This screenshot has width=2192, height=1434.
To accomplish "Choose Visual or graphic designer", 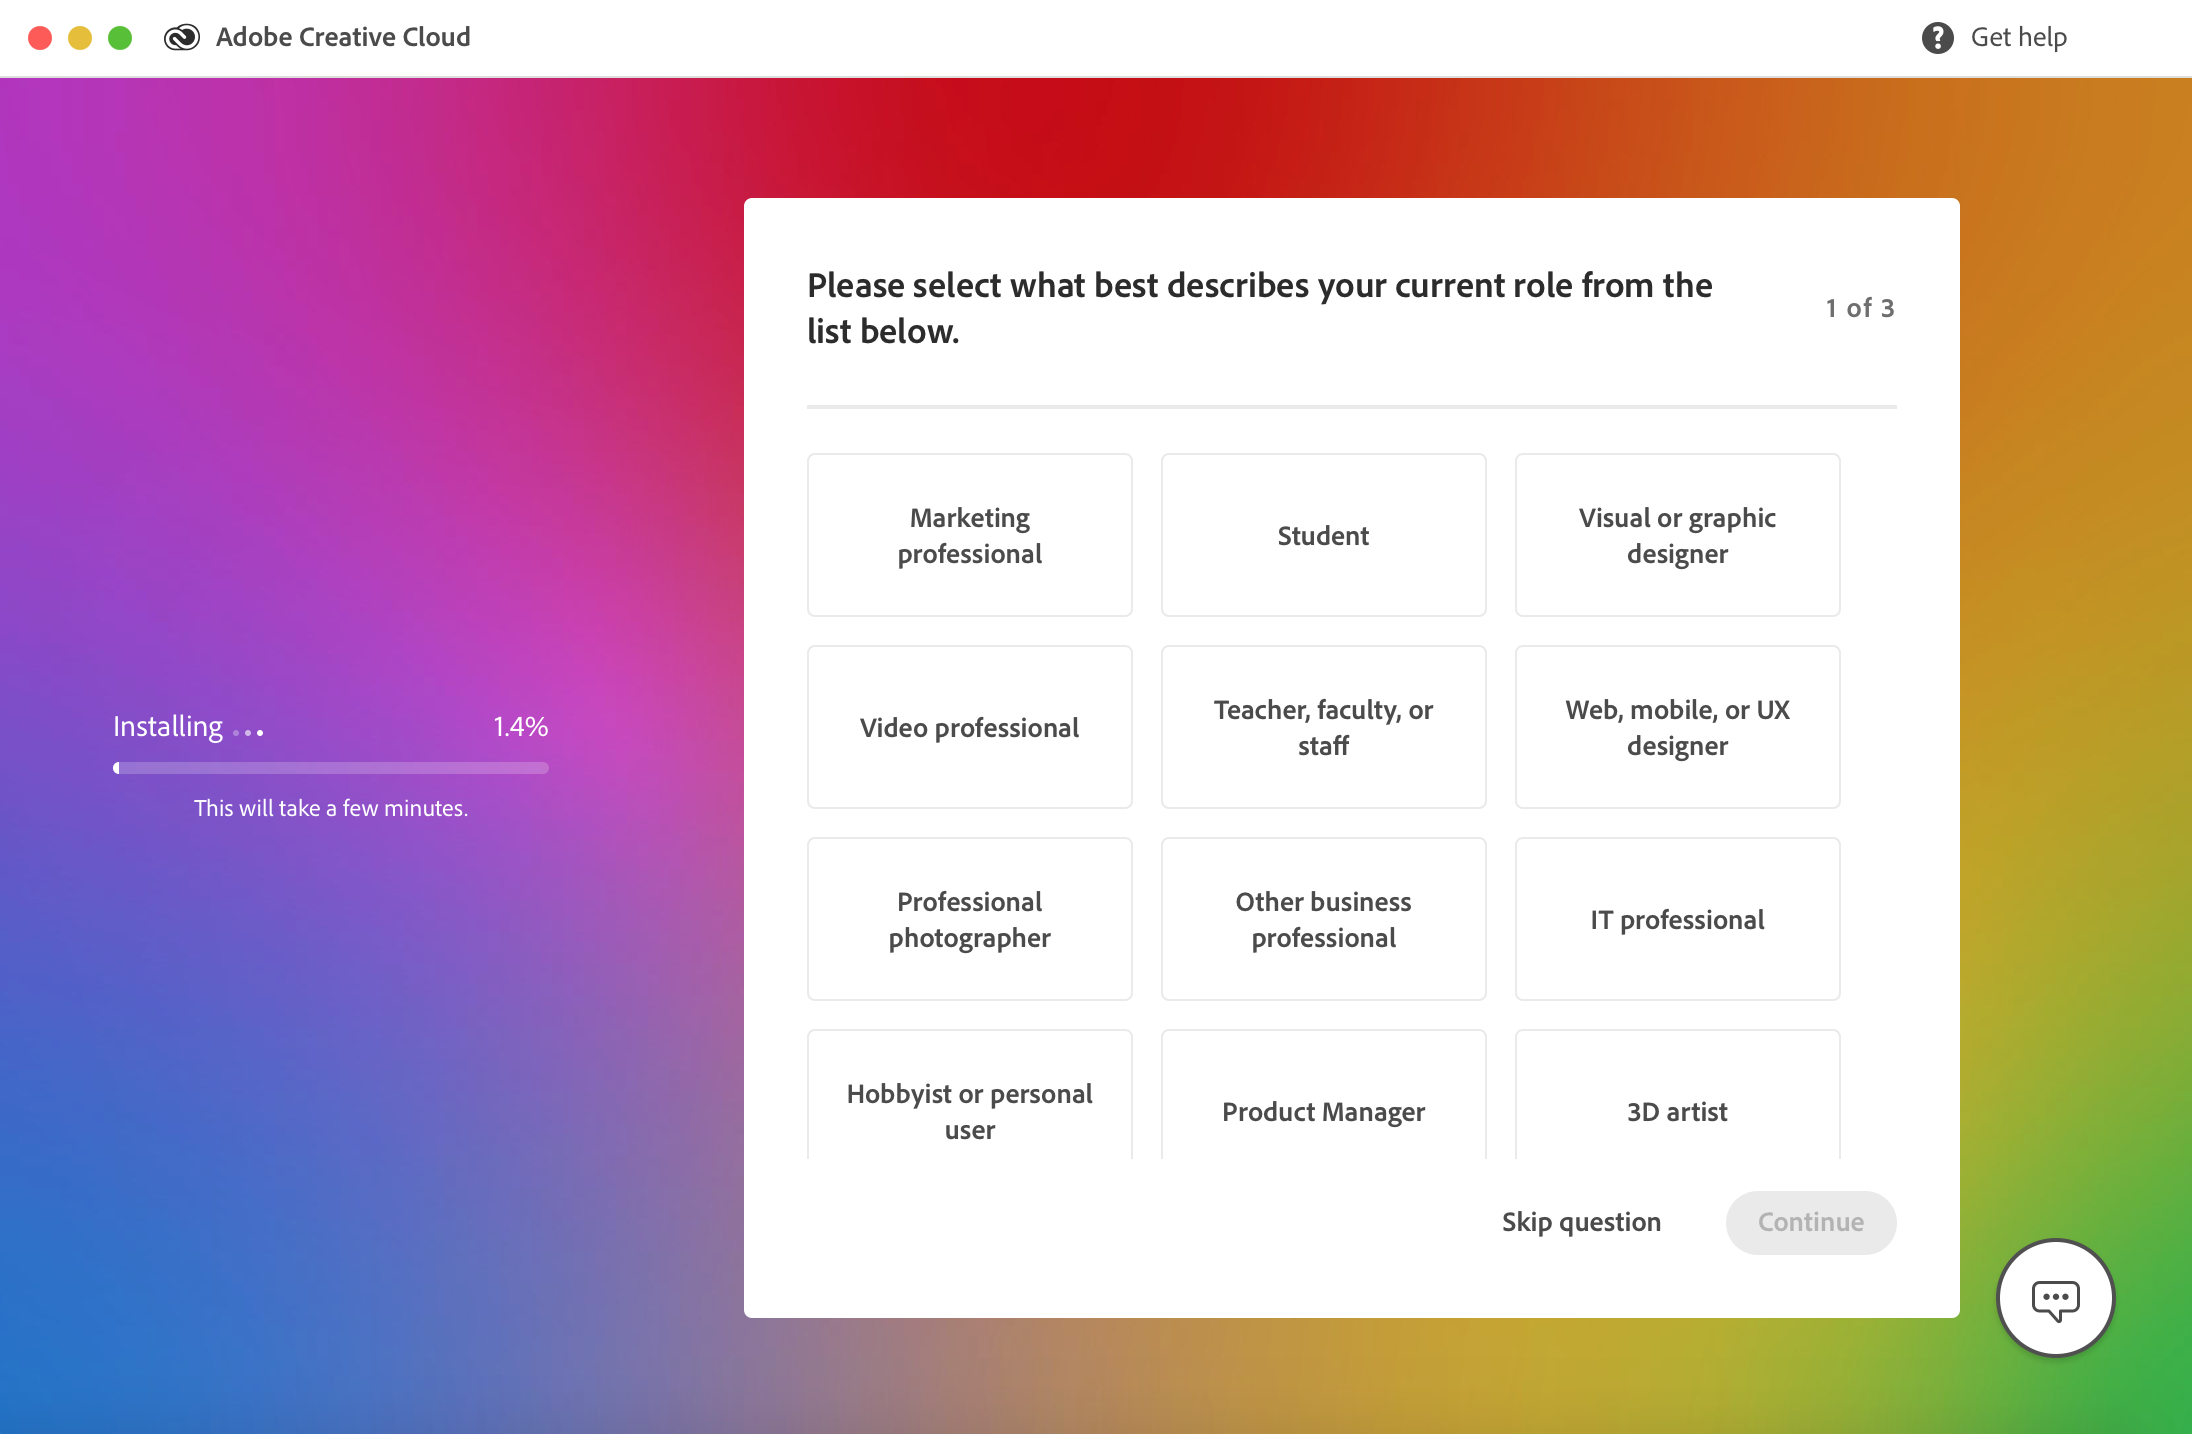I will tap(1677, 535).
